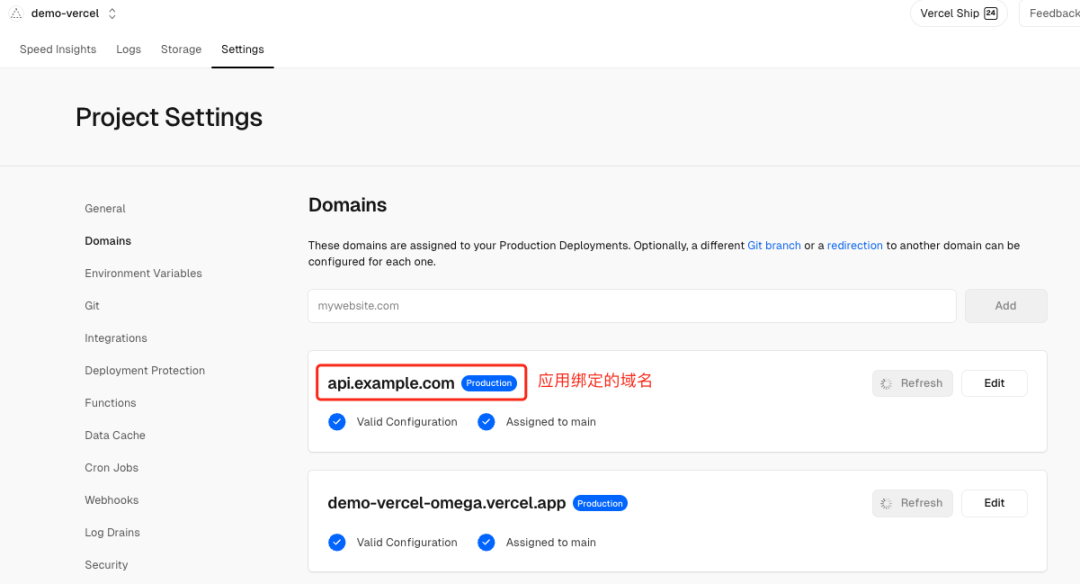Click the Domains section heading

point(347,205)
